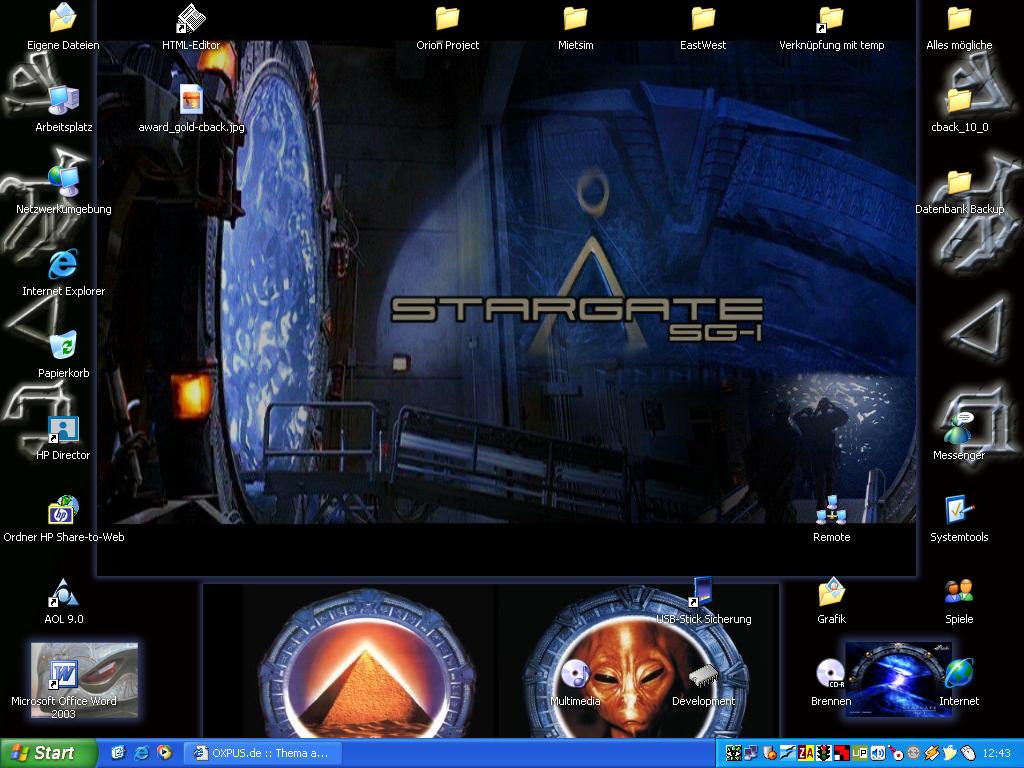The height and width of the screenshot is (768, 1024).
Task: Launch the HTML-Editor shortcut
Action: tap(191, 19)
